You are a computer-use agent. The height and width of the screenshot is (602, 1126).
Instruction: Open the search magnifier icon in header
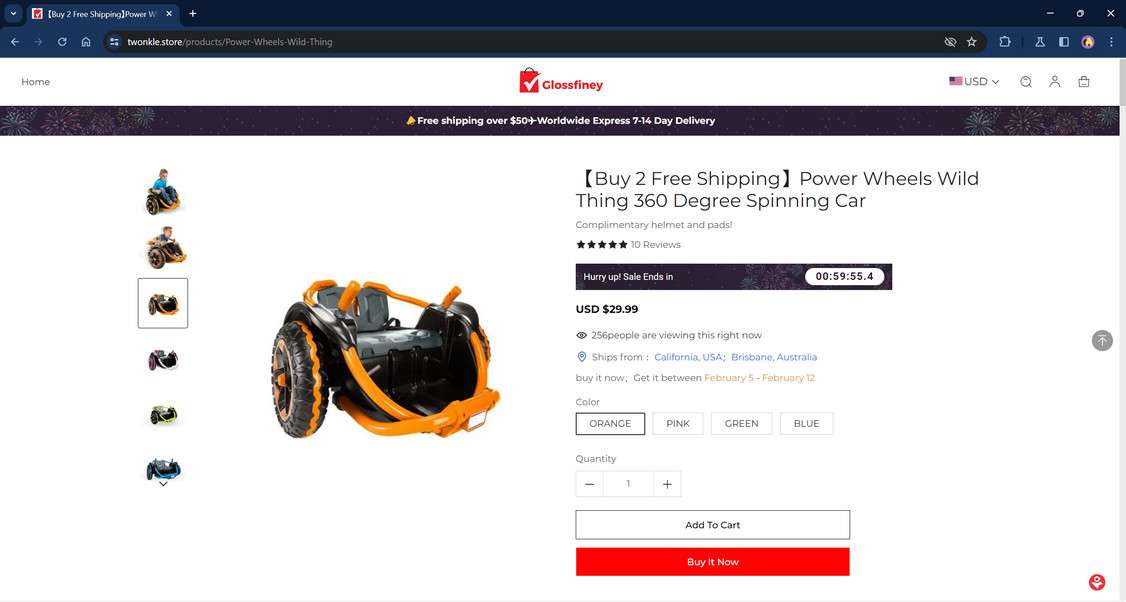[x=1025, y=82]
